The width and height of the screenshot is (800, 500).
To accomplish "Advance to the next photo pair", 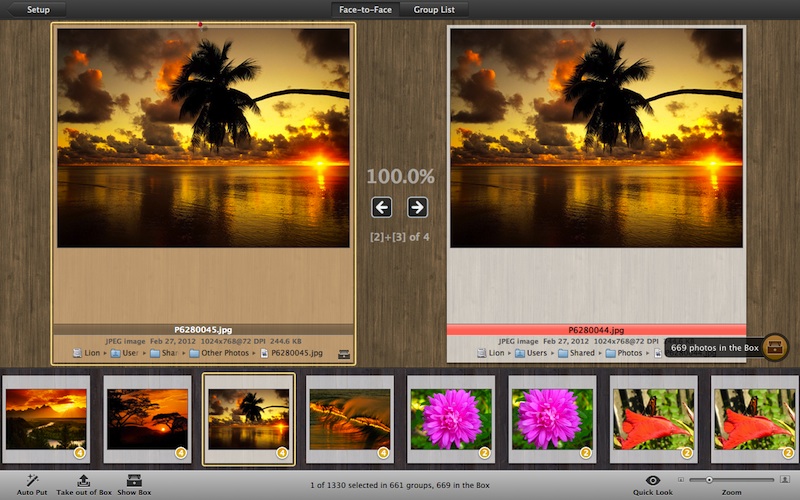I will pos(417,207).
